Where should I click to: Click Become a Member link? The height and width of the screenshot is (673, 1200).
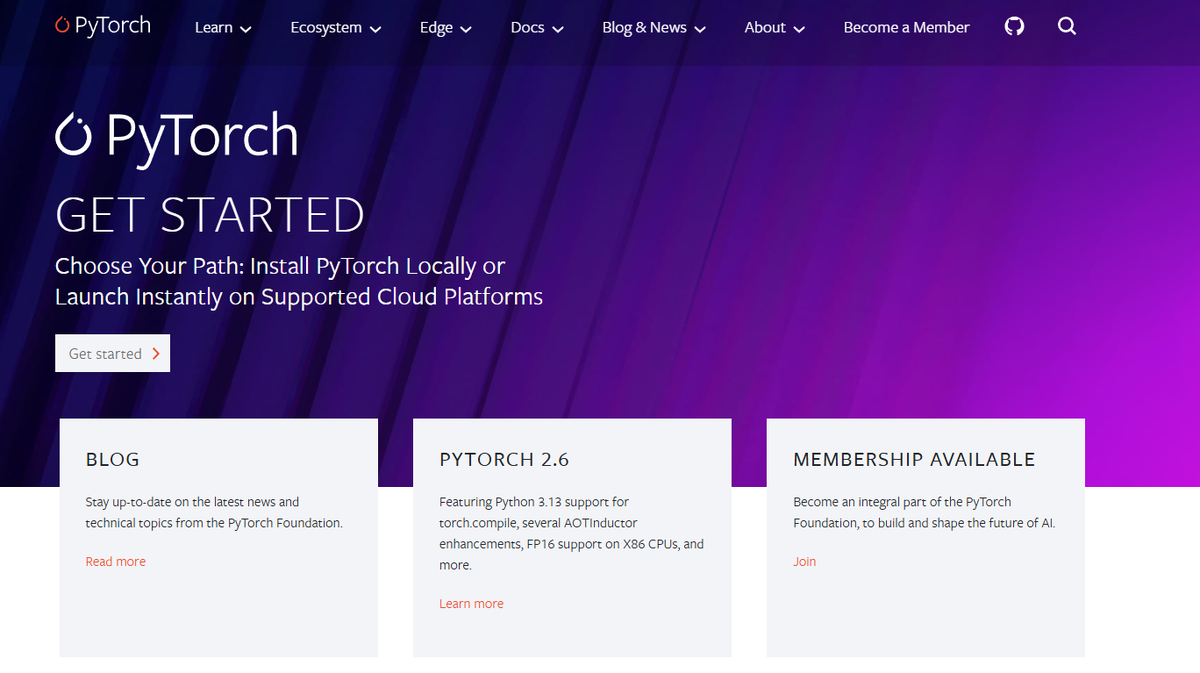pos(906,28)
